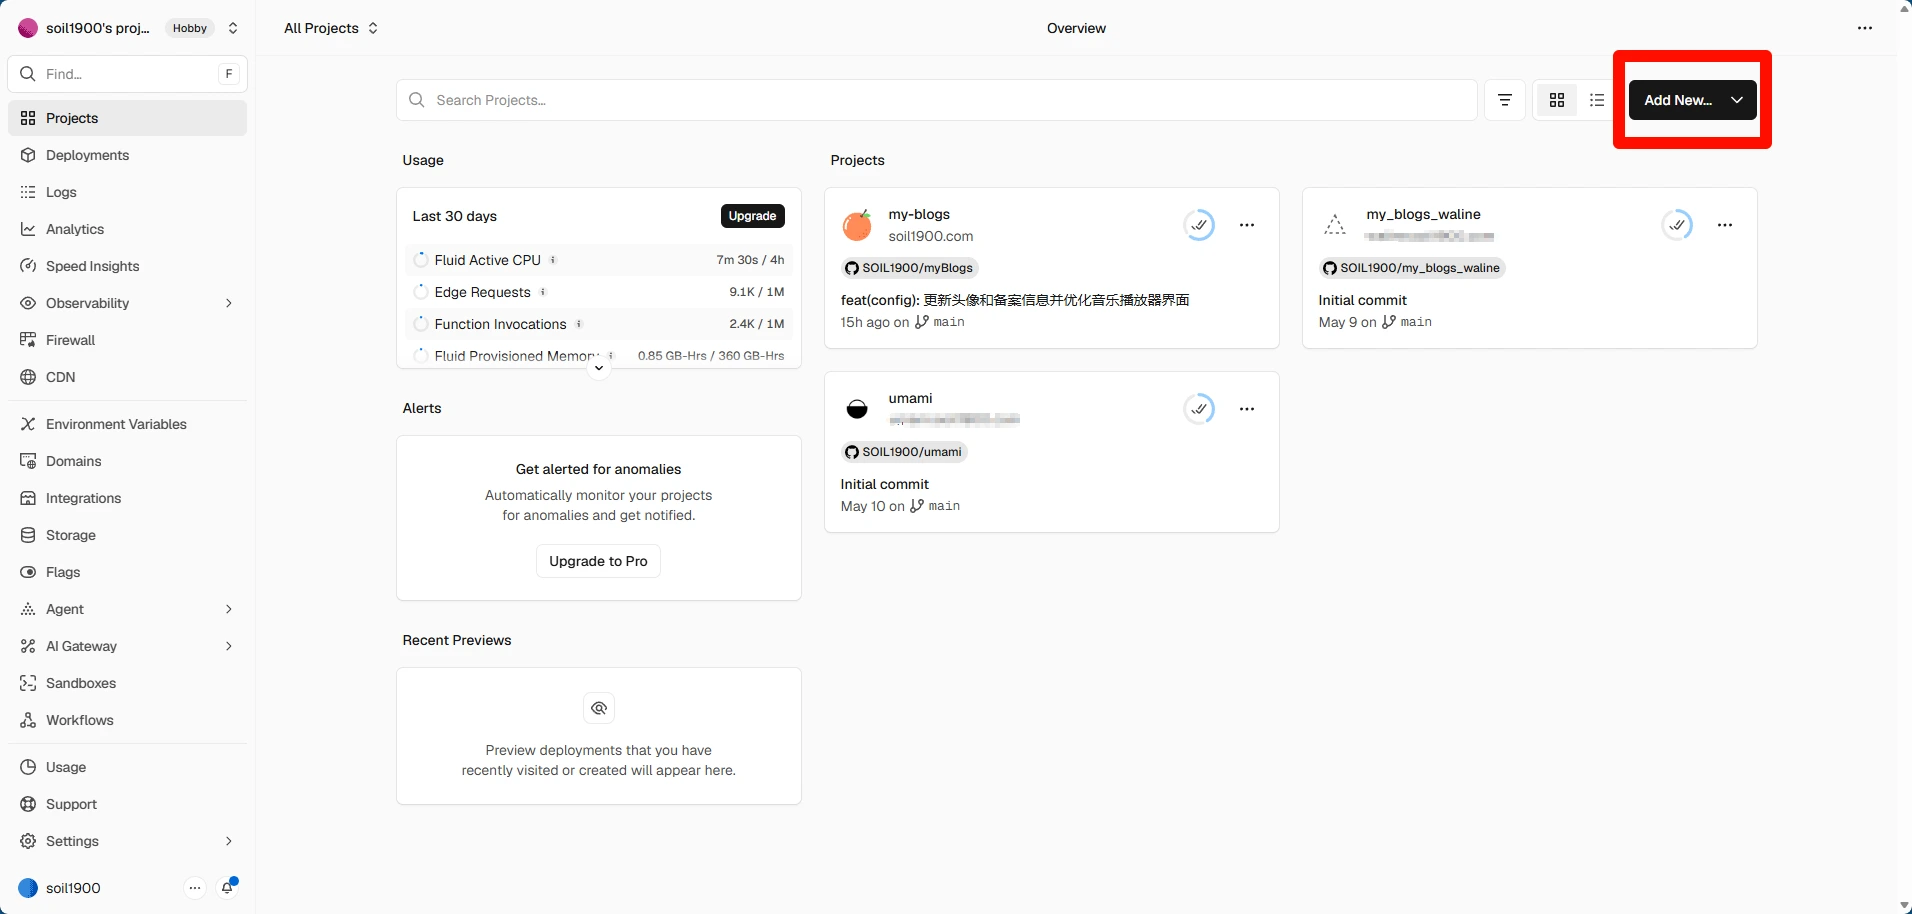The image size is (1912, 914).
Task: Open the All Projects selector
Action: [x=331, y=28]
